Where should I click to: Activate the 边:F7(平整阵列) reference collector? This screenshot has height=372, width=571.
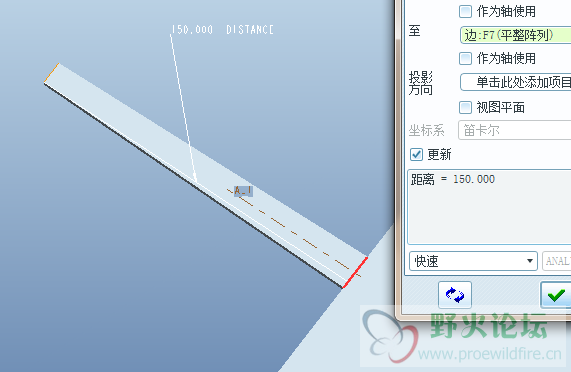pos(515,35)
